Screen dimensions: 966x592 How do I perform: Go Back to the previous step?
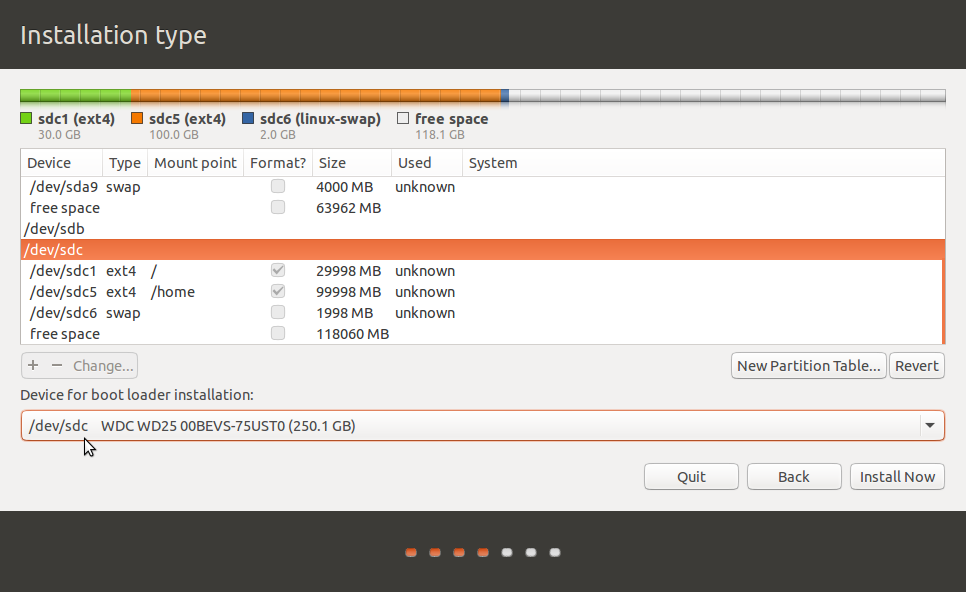[794, 476]
